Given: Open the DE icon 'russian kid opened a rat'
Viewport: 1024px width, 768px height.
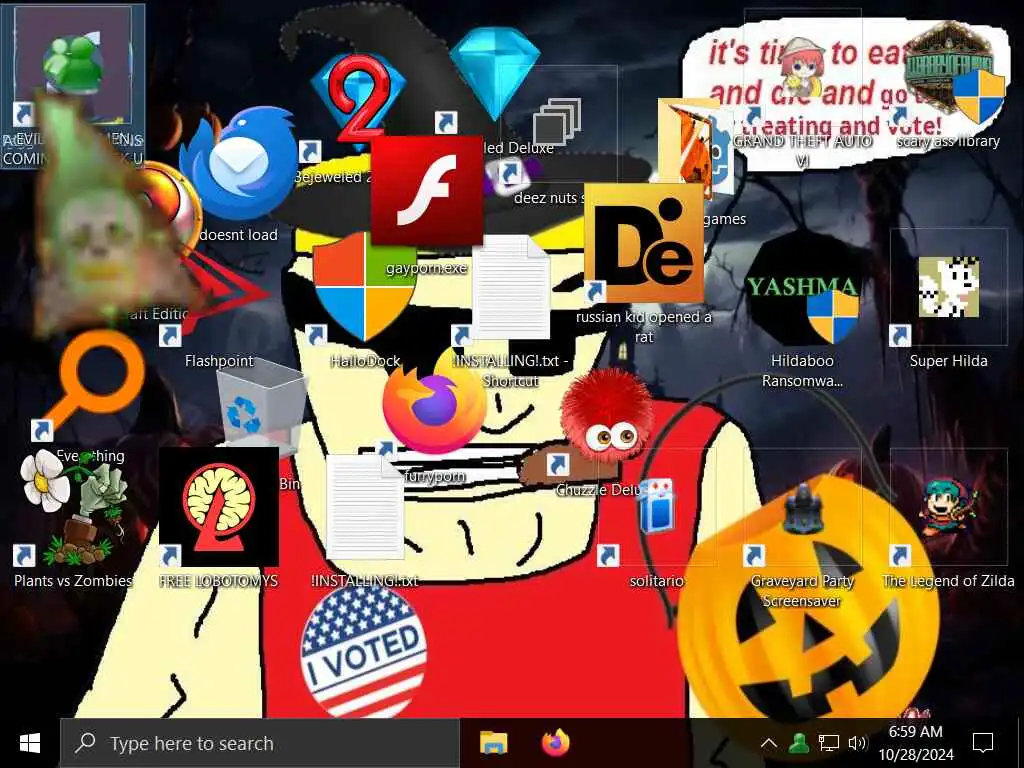Looking at the screenshot, I should coord(643,243).
